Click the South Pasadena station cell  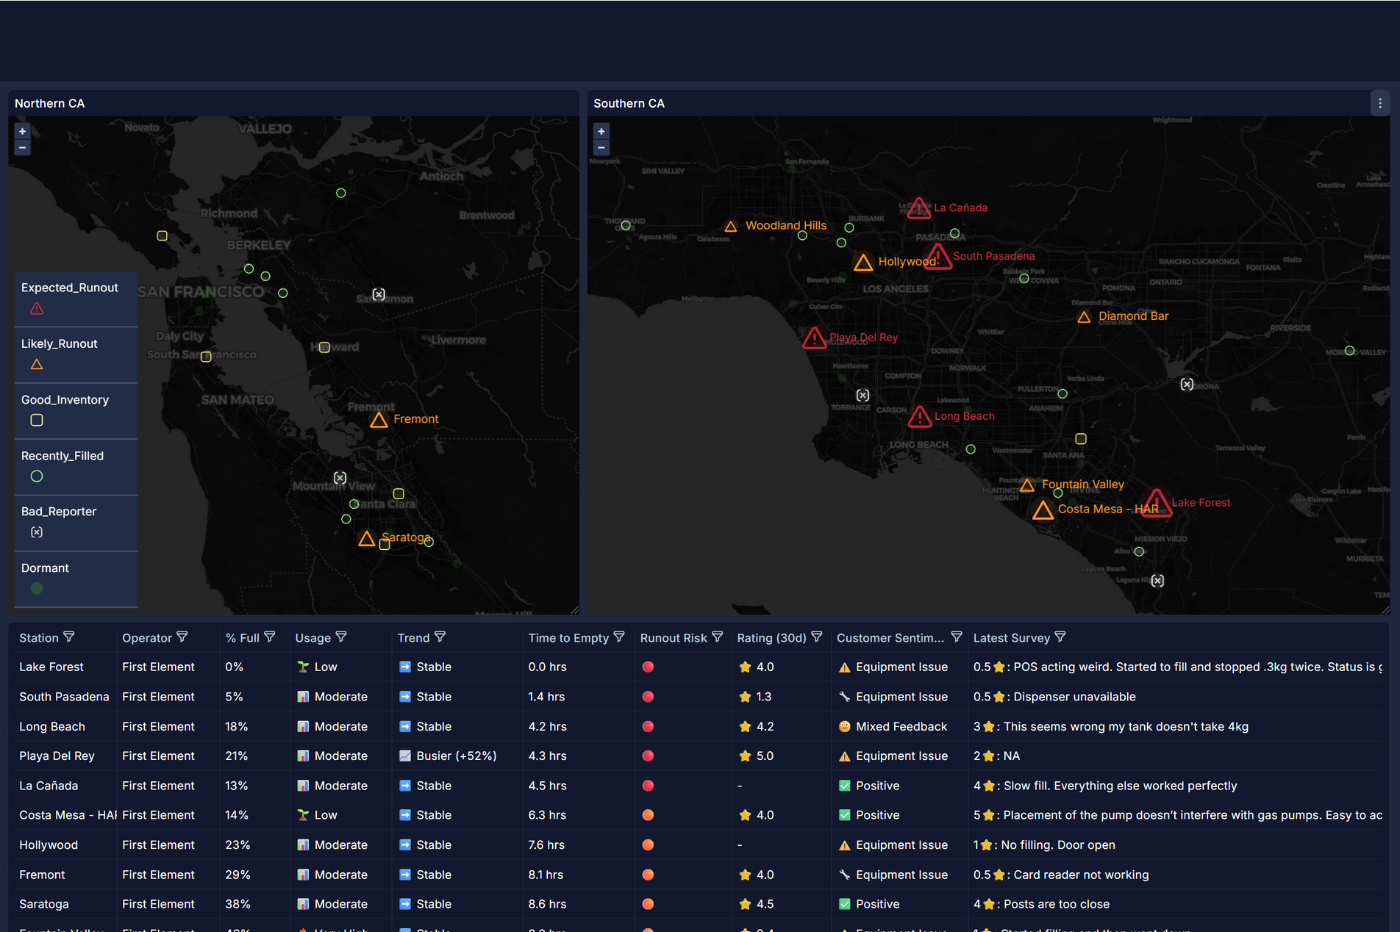pos(64,697)
